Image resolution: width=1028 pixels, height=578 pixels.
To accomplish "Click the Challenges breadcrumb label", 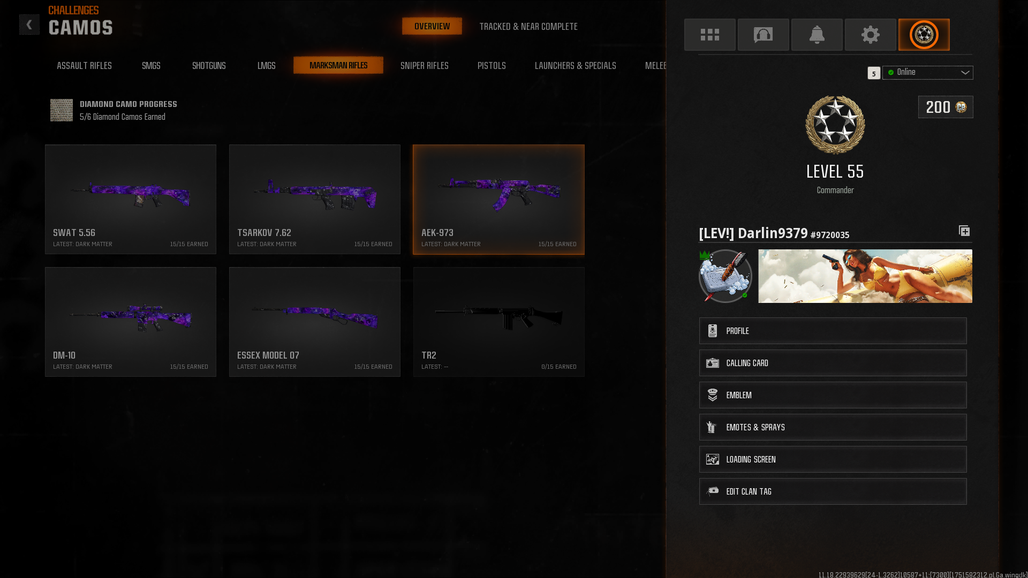I will [73, 10].
